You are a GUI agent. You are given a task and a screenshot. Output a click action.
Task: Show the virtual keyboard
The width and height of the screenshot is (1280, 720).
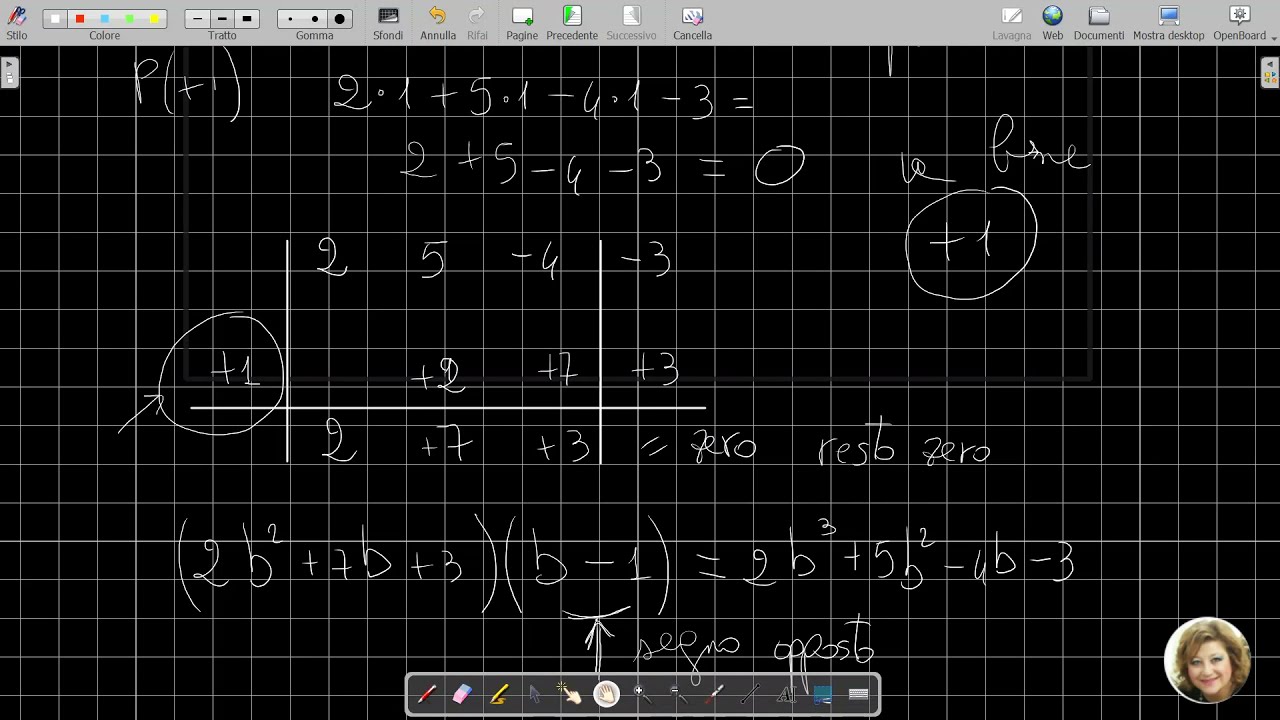tap(858, 694)
